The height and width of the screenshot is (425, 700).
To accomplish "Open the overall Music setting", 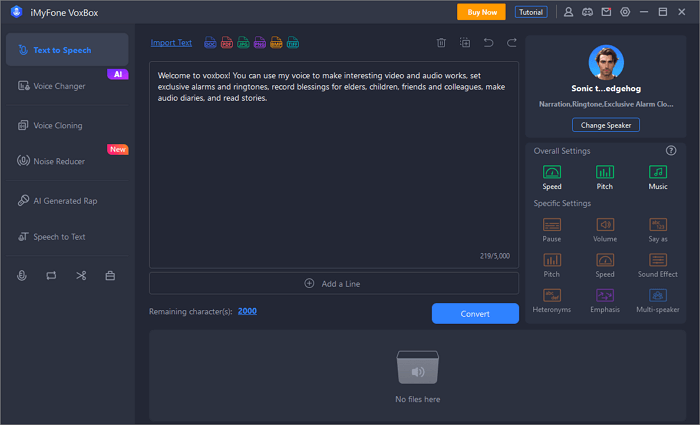I will (658, 173).
